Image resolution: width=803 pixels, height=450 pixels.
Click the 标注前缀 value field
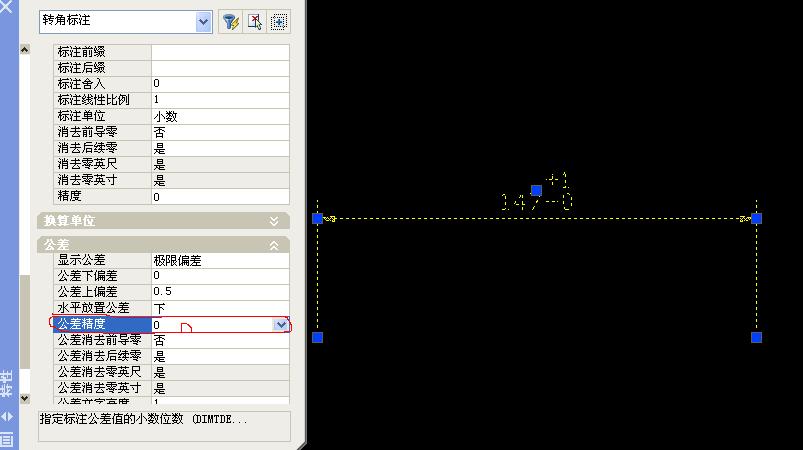click(220, 52)
